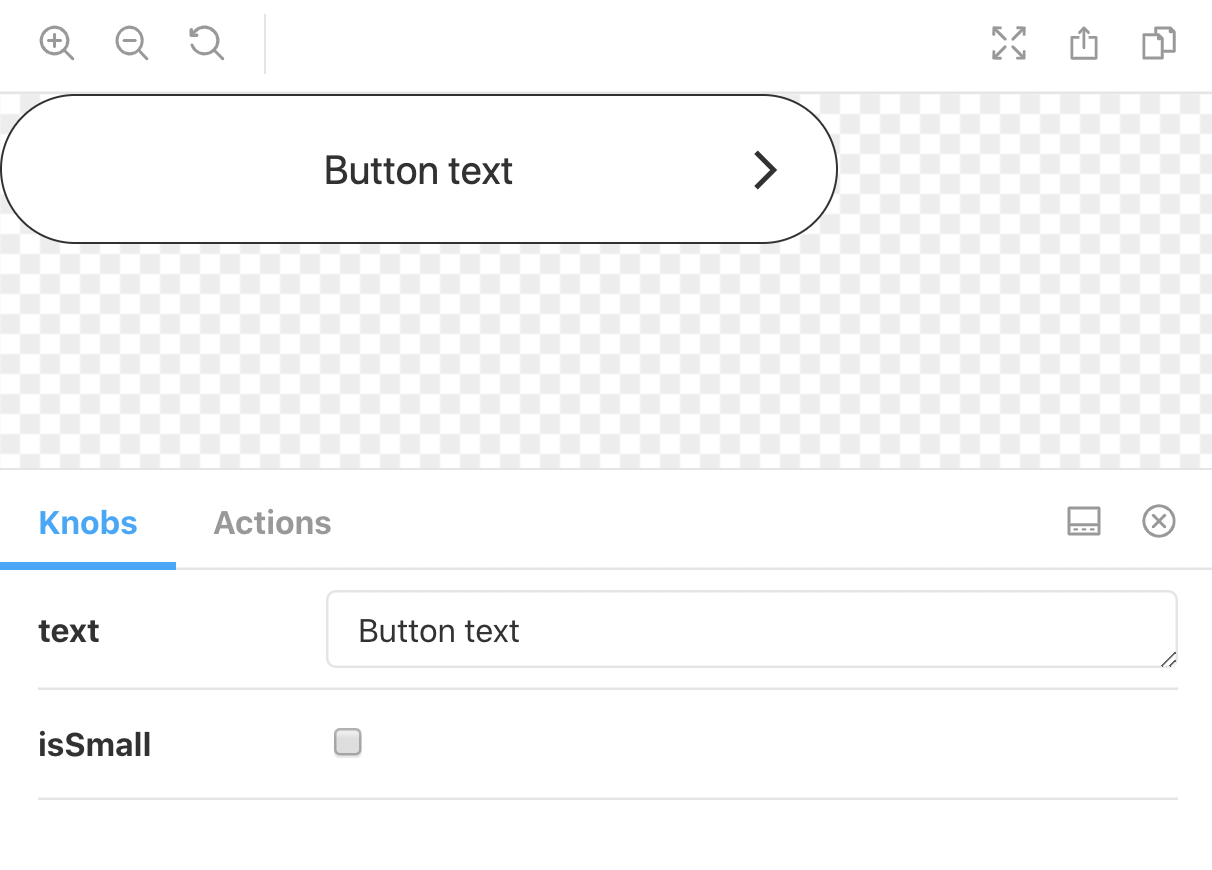1212x870 pixels.
Task: Click the "isSmall" knob label
Action: [x=95, y=745]
